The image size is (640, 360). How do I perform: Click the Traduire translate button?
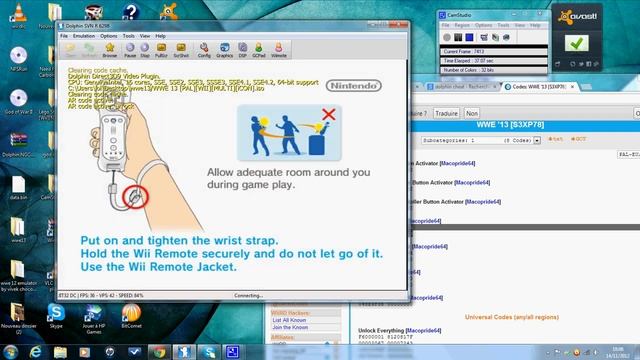[446, 113]
